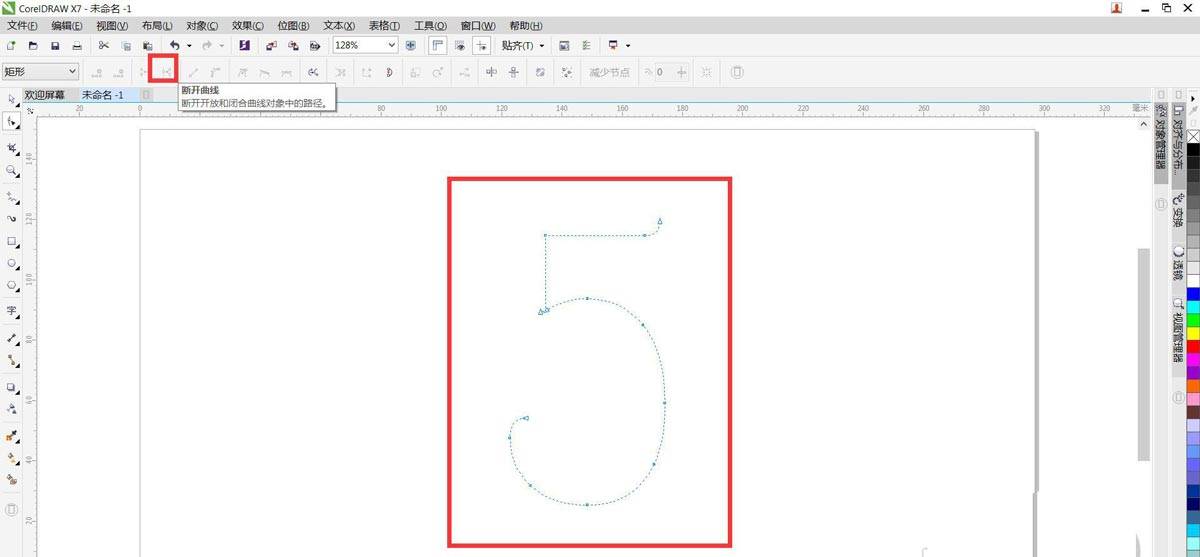Click the 减少节点 button
Screen dimensions: 1200x557
pos(609,72)
